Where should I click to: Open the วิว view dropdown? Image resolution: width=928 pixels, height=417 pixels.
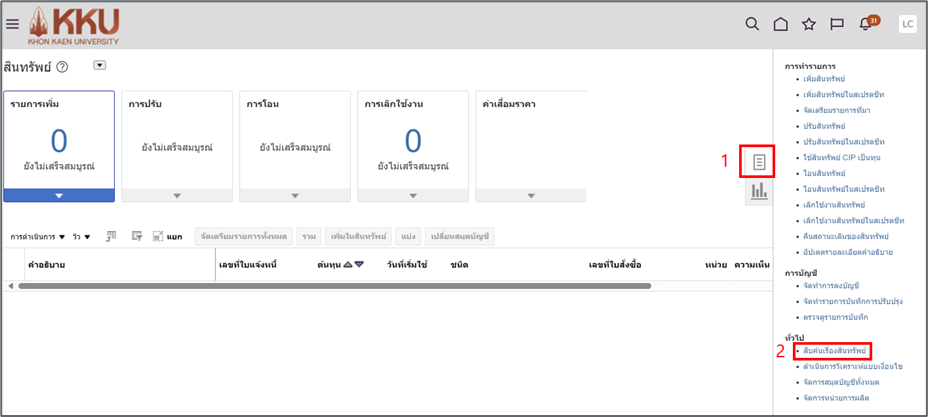click(81, 237)
